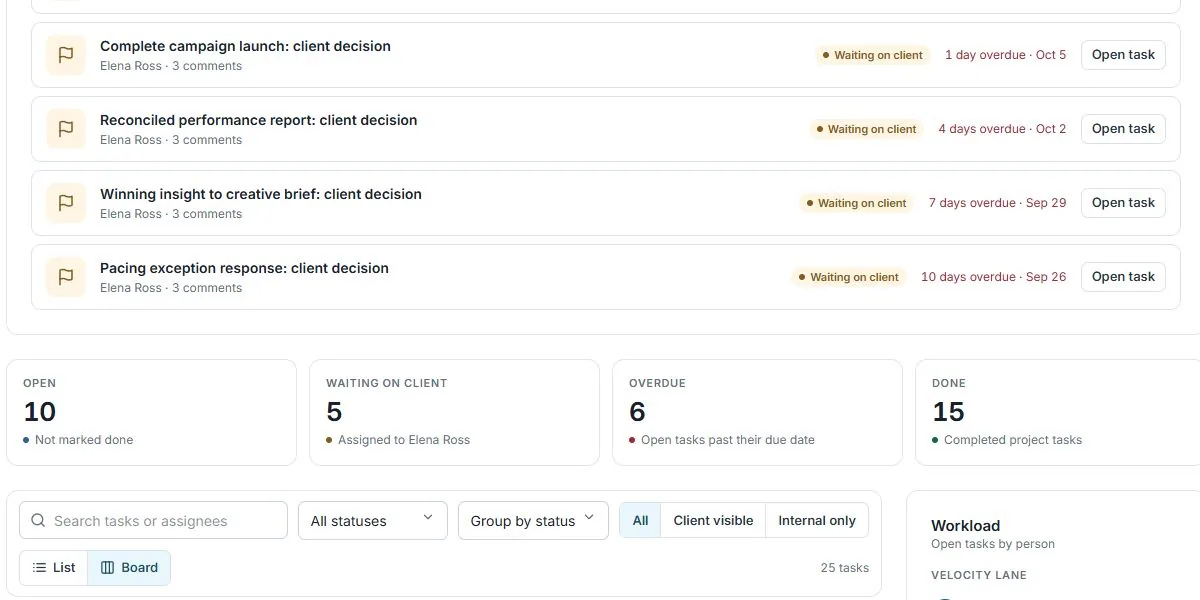Screen dimensions: 1200x600
Task: Open task Pacing exception response via button
Action: (x=1123, y=277)
